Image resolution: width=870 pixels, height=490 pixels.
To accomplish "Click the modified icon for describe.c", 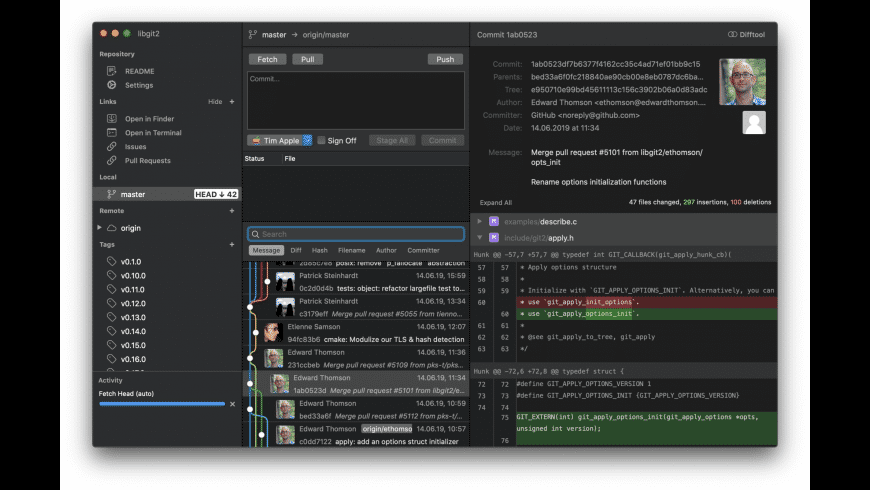I will 494,221.
